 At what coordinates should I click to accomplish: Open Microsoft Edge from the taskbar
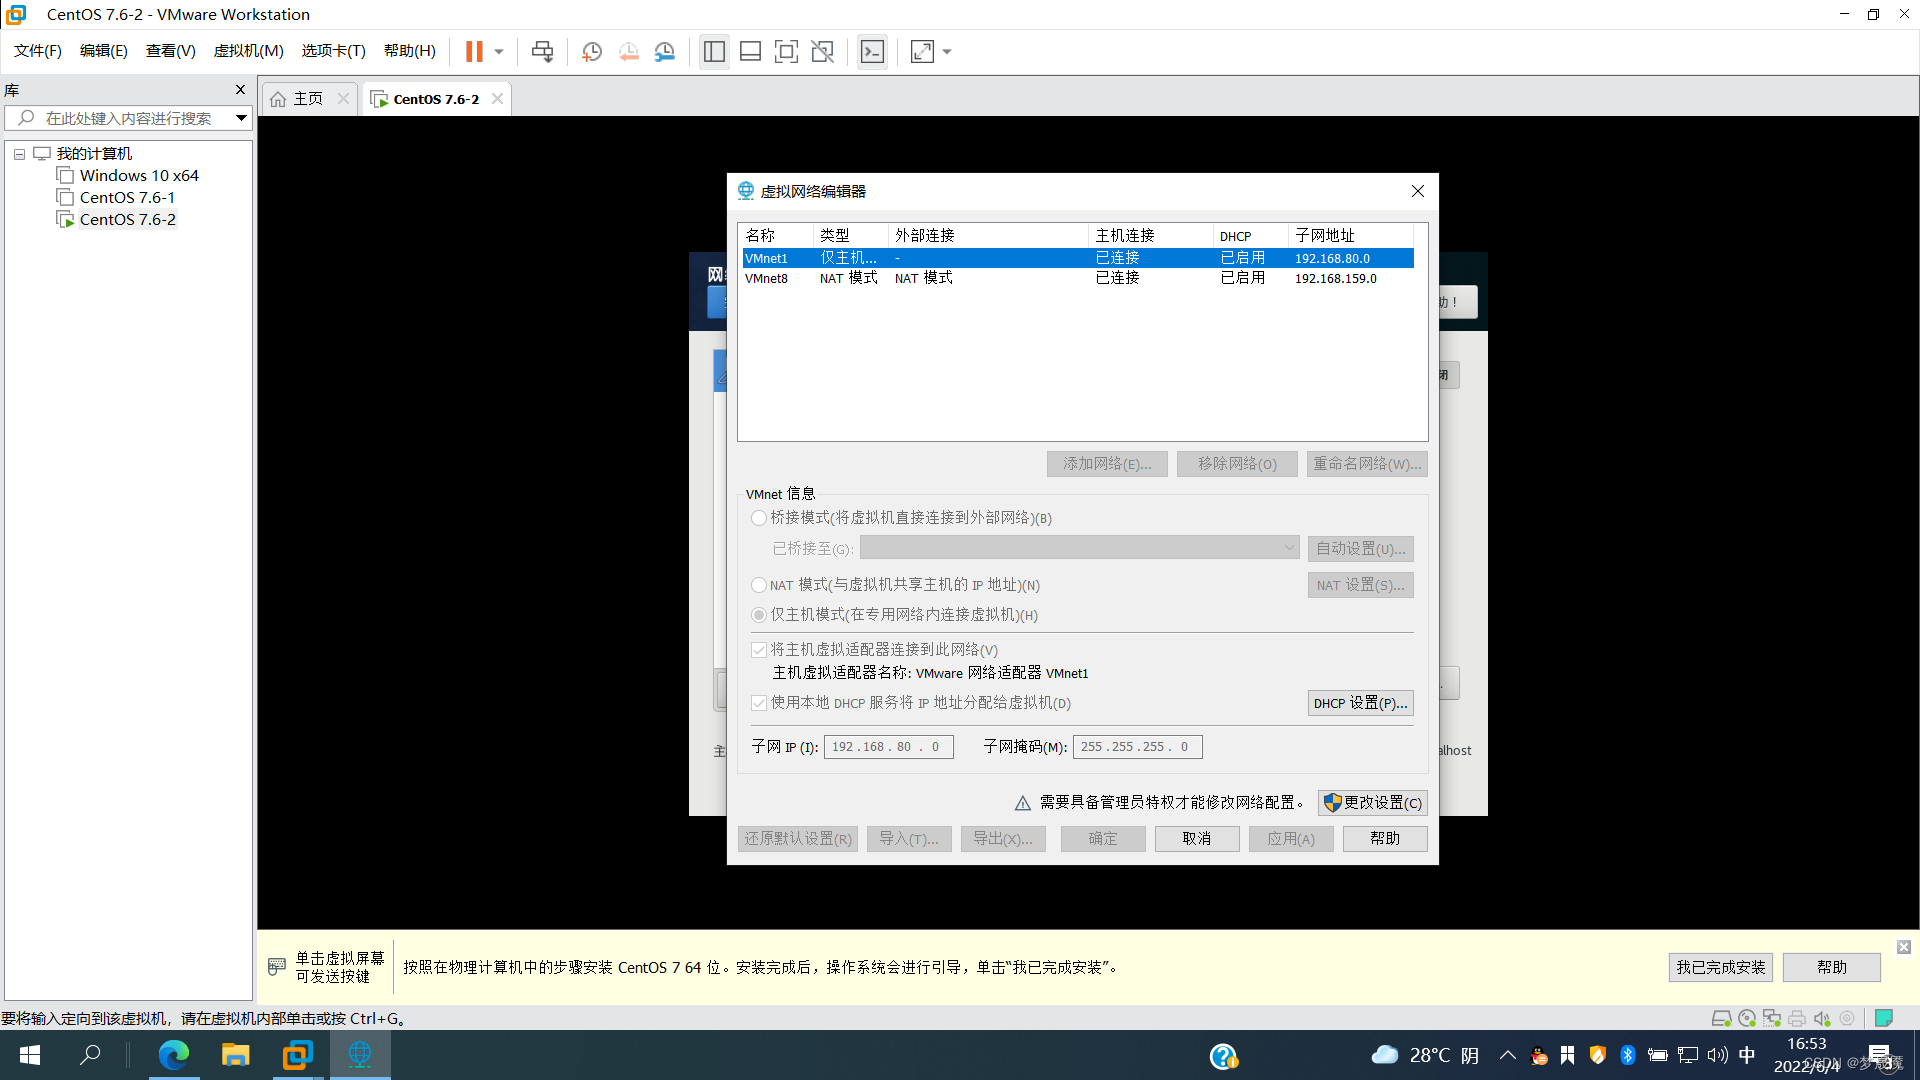coord(173,1055)
